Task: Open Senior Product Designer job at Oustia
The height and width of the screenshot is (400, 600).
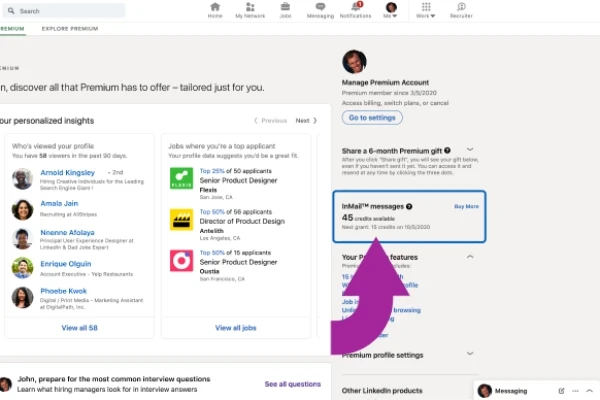Action: pos(238,262)
